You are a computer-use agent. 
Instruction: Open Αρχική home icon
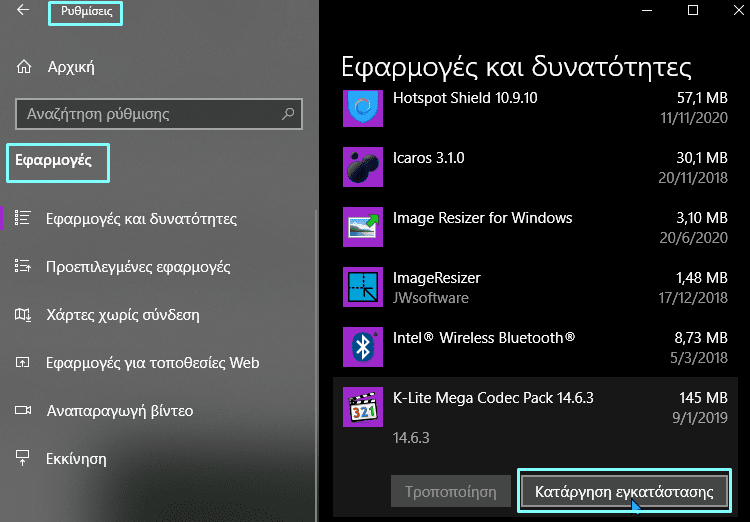(23, 67)
